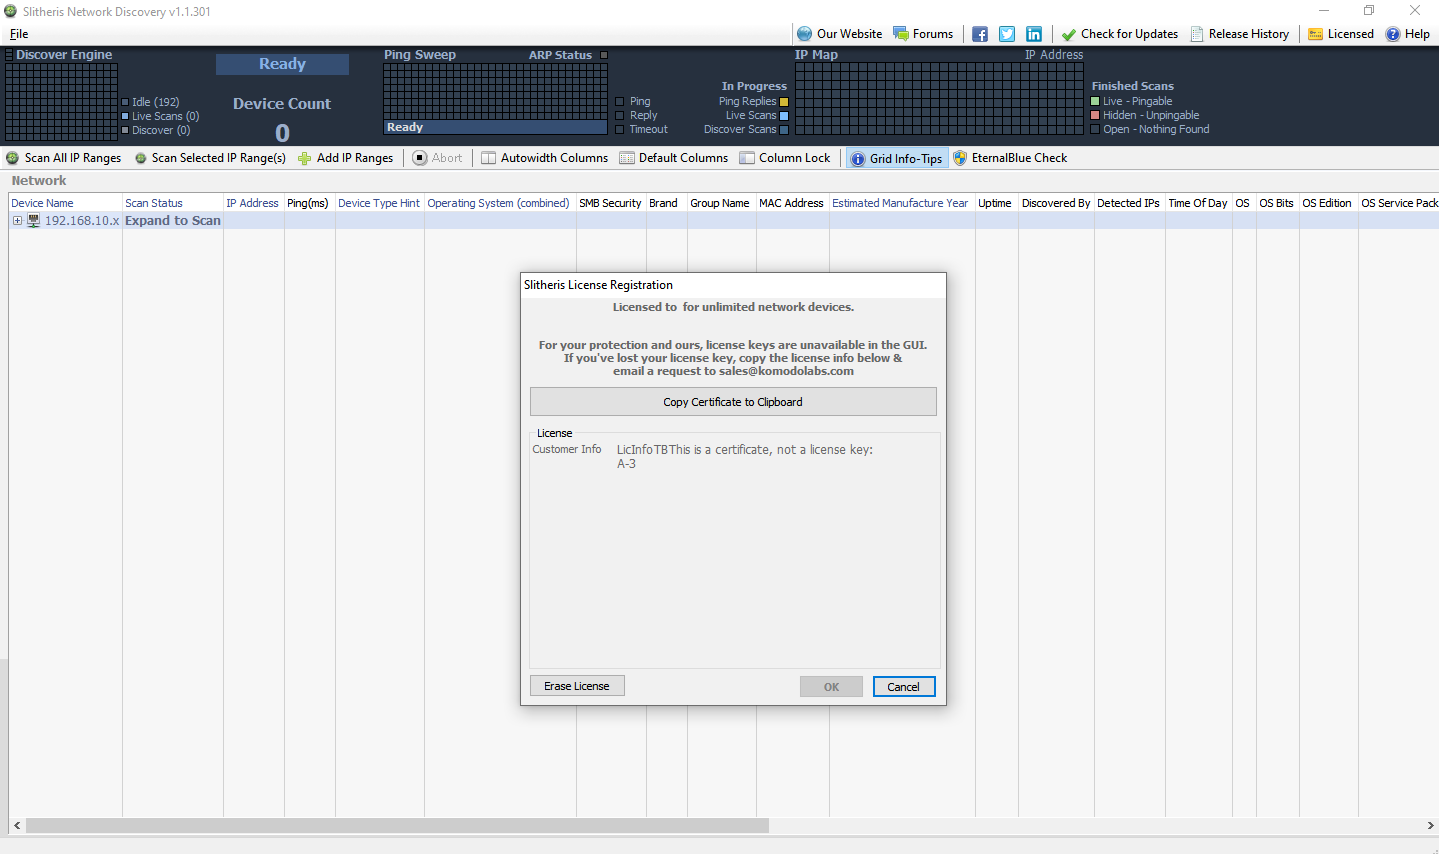Image resolution: width=1439 pixels, height=854 pixels.
Task: Open Release History document icon
Action: (1197, 34)
